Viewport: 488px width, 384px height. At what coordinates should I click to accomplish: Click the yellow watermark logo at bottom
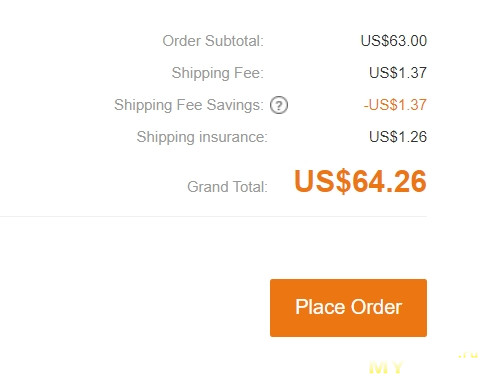(x=386, y=368)
